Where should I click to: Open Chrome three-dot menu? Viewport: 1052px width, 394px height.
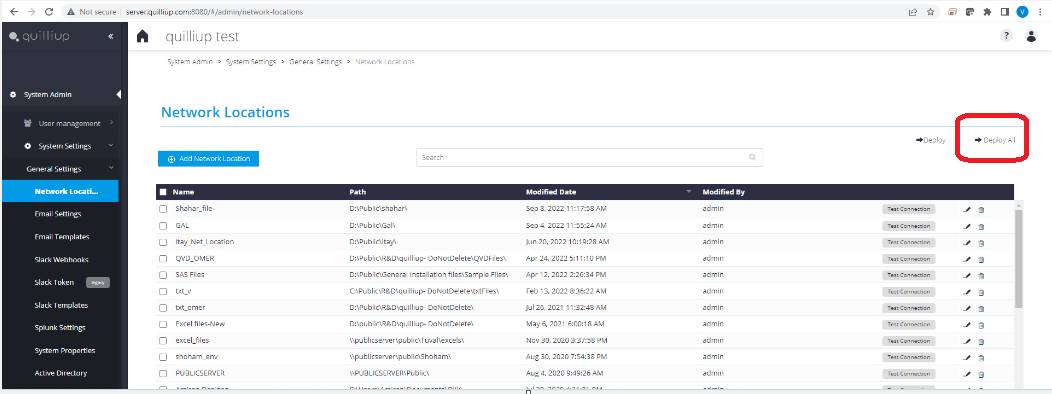tap(1040, 11)
